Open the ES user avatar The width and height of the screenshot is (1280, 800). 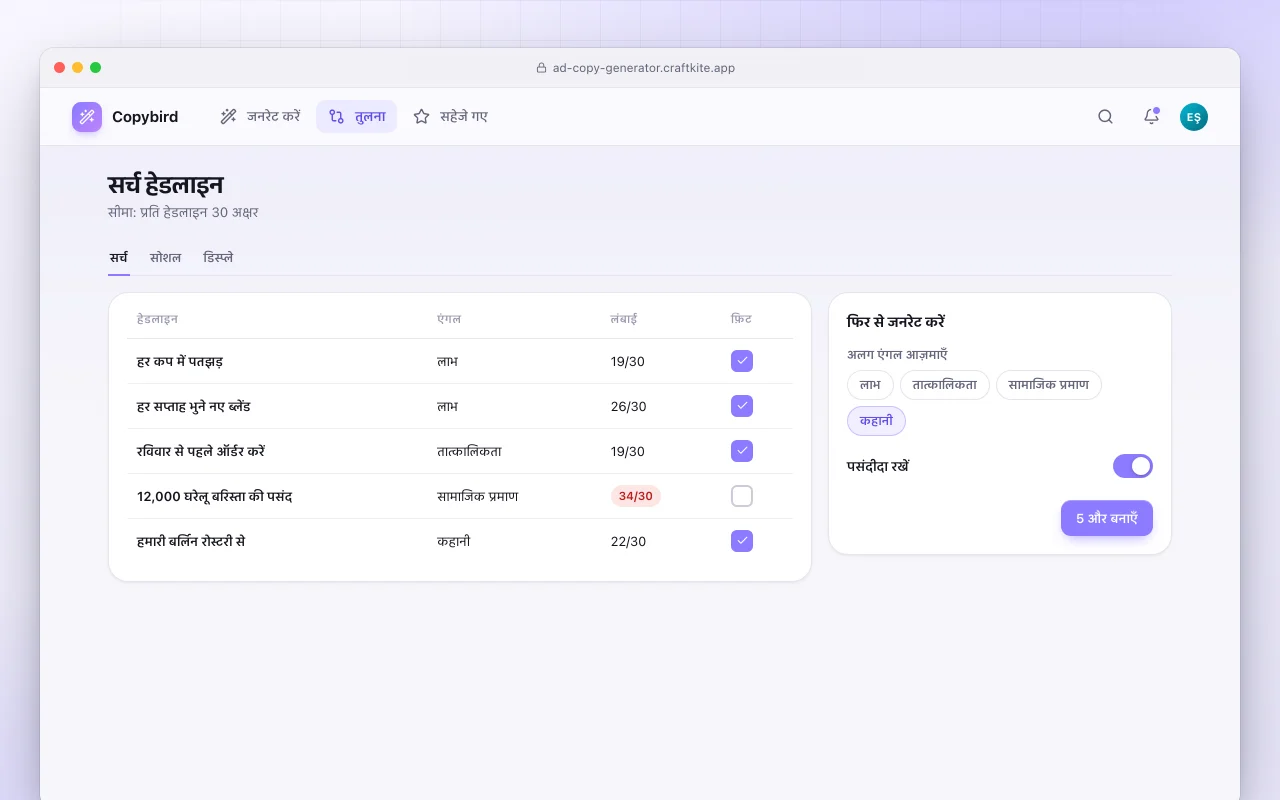(1194, 117)
